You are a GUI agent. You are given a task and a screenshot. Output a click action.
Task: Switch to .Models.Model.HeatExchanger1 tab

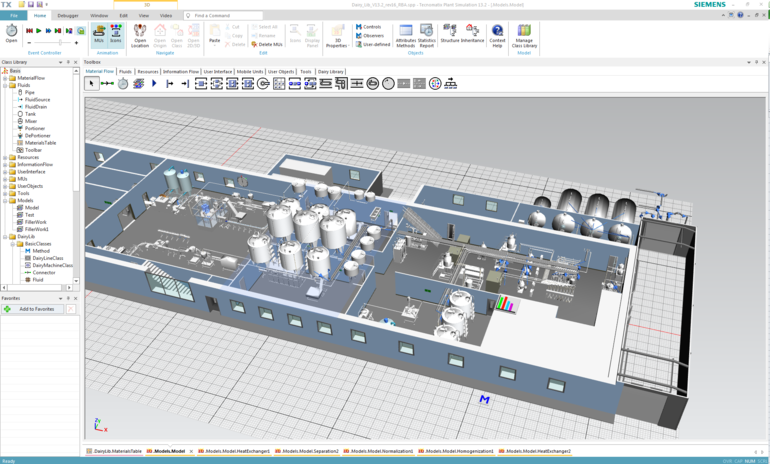click(x=234, y=451)
